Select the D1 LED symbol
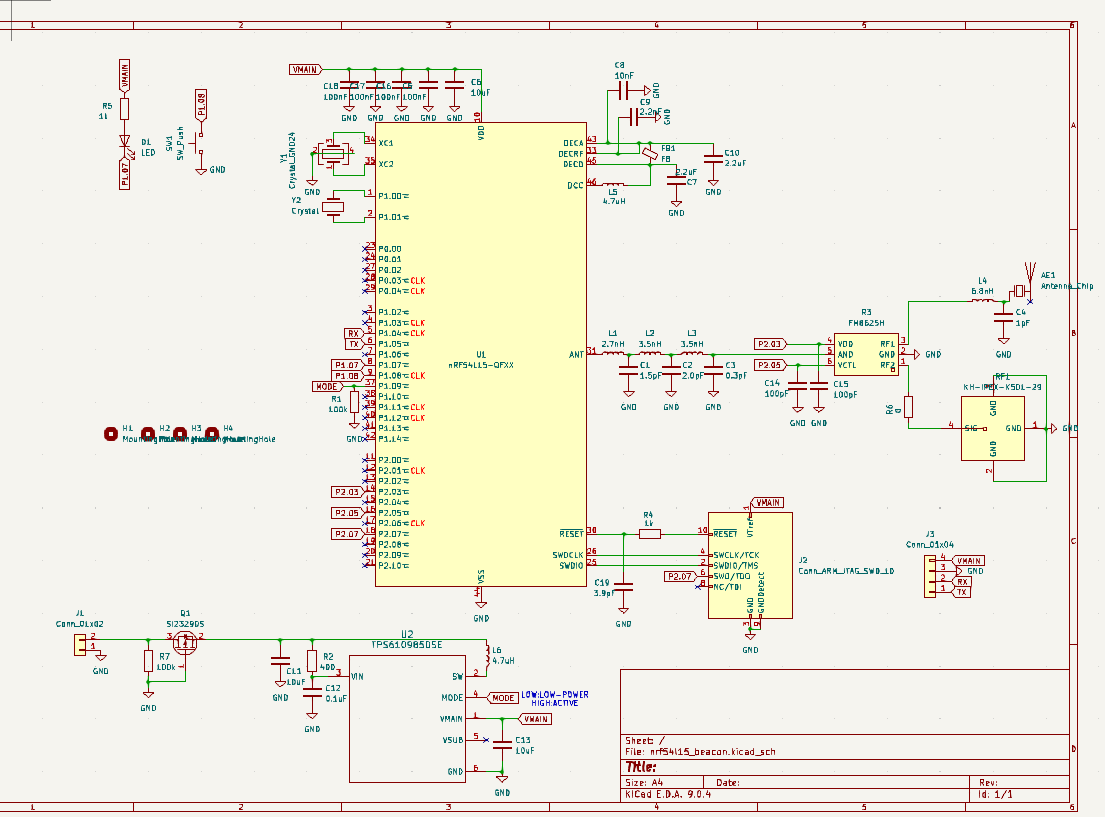 tap(125, 143)
